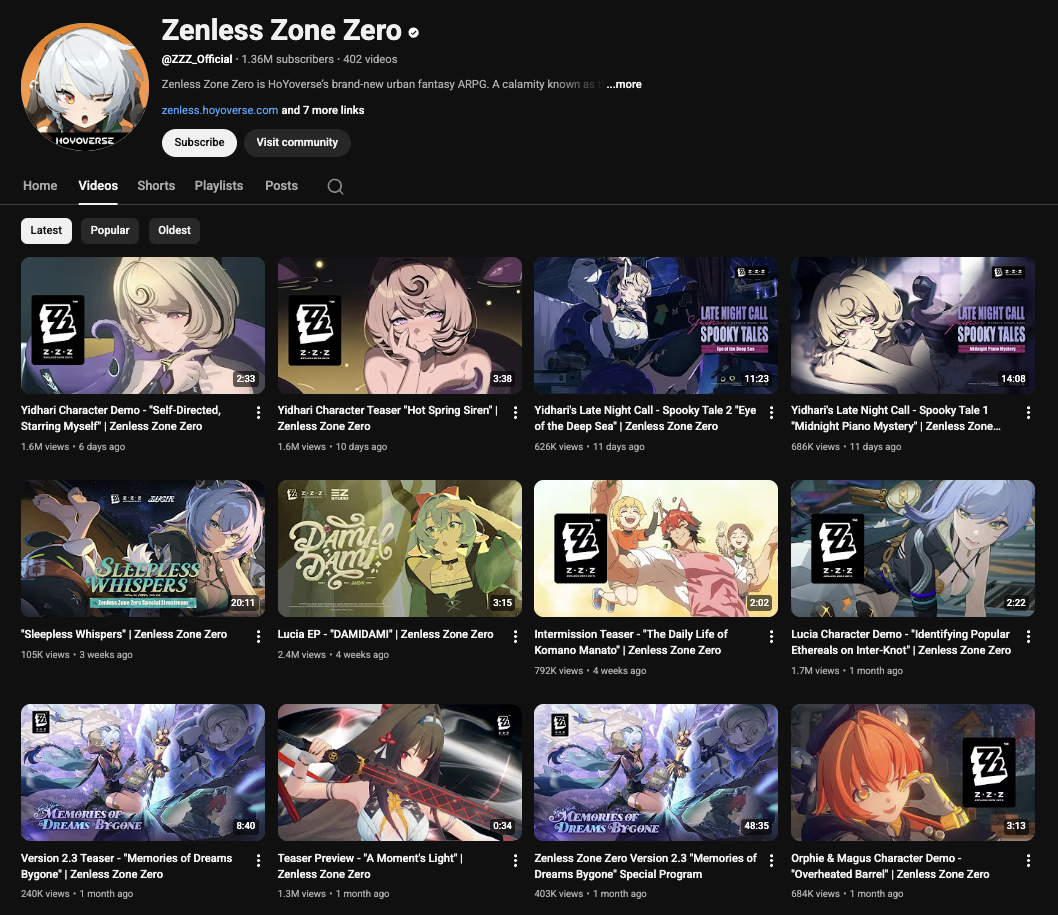Screen dimensions: 1058x915
Task: Open the 'Hot Spring Siren' teaser title
Action: click(x=387, y=418)
